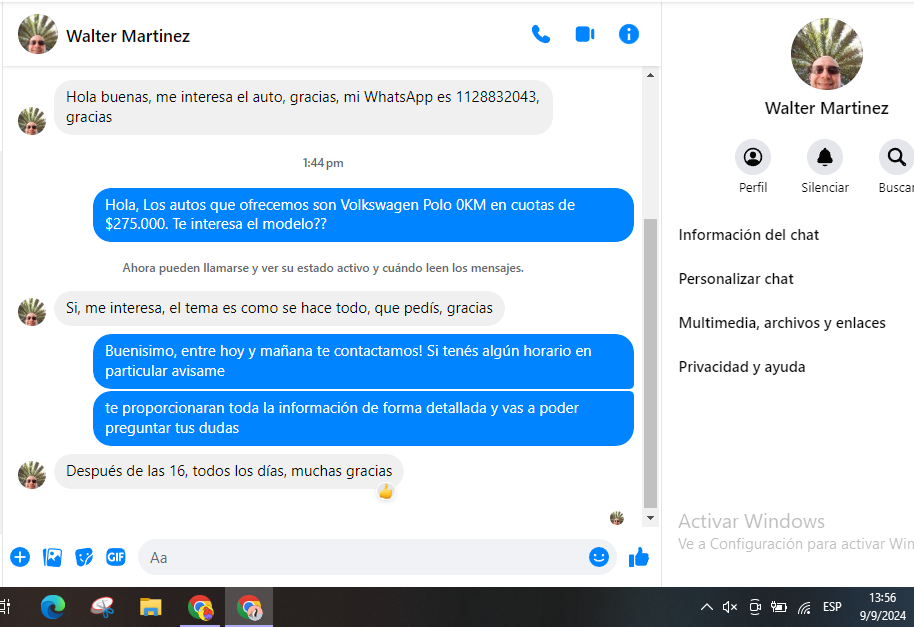Click Walter Martinez's header profile picture
Screen dimensions: 914x627
[38, 34]
